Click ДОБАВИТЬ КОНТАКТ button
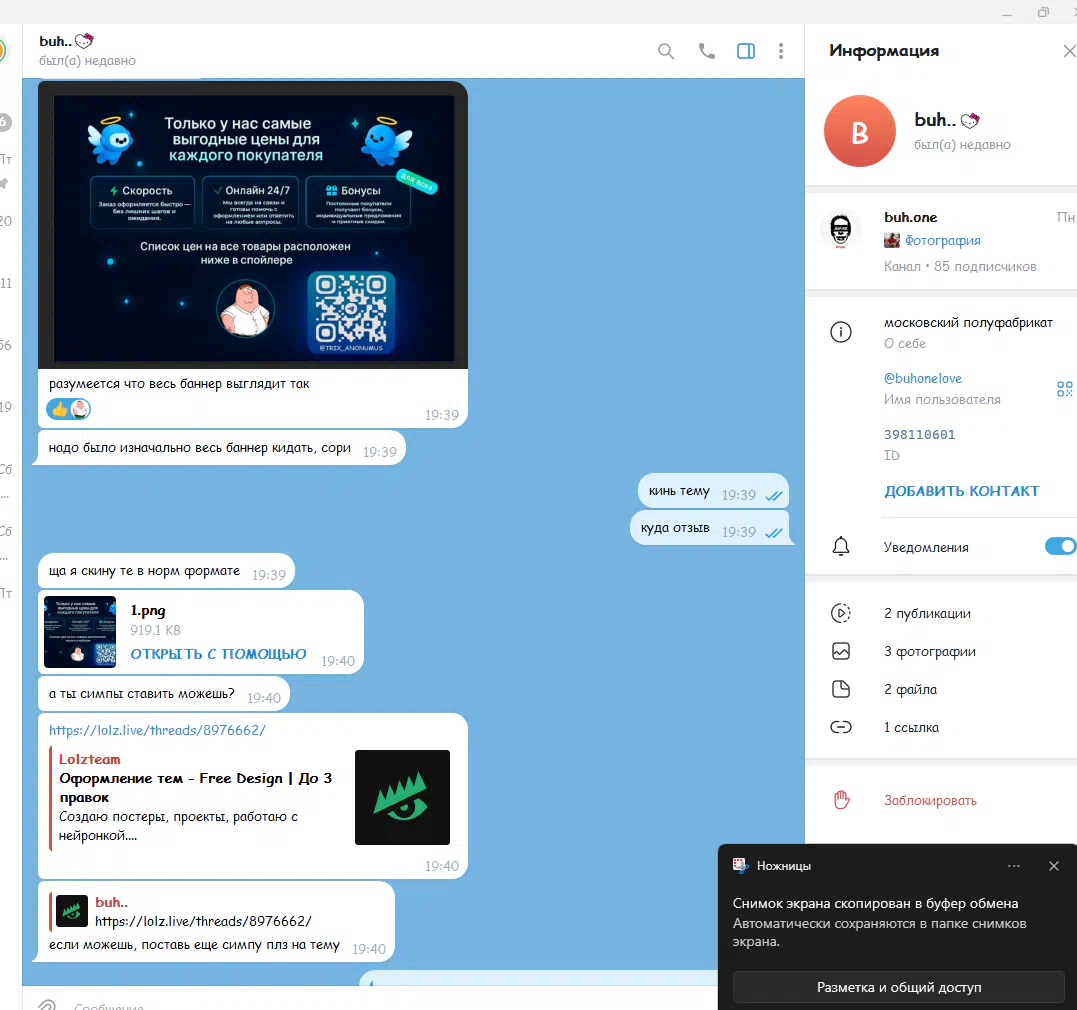Screen dimensions: 1077x1010 (961, 491)
